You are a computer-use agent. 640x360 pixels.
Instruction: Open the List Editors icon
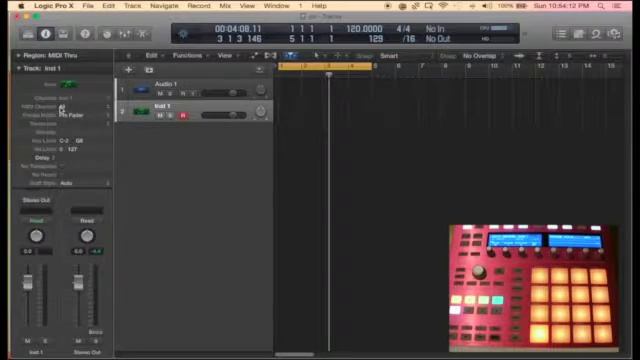(x=561, y=34)
